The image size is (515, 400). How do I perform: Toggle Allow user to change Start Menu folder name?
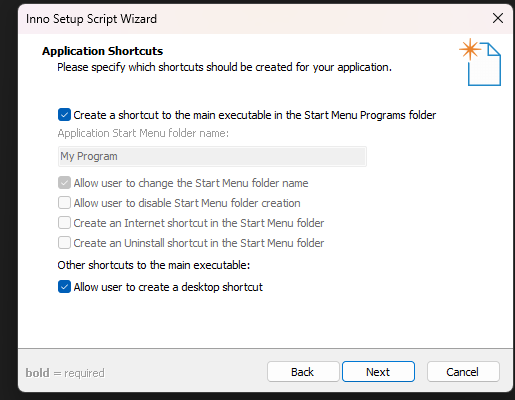tap(64, 183)
